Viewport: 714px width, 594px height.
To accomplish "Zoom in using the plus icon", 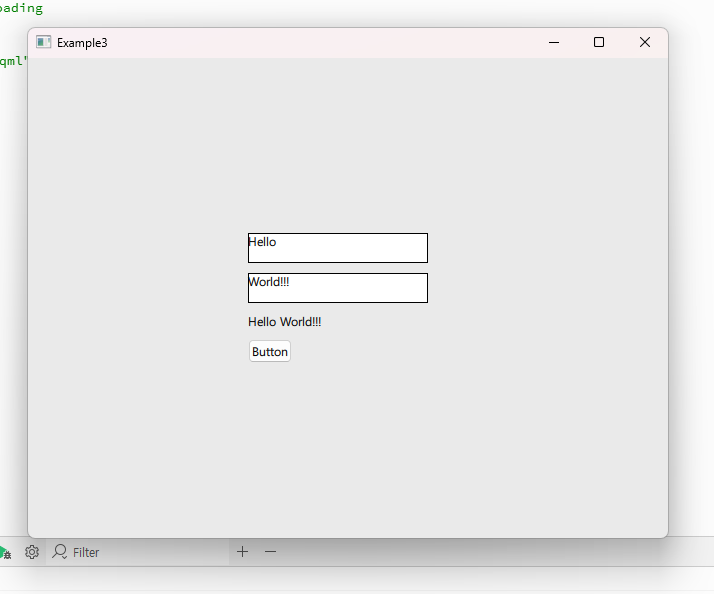I will [242, 552].
